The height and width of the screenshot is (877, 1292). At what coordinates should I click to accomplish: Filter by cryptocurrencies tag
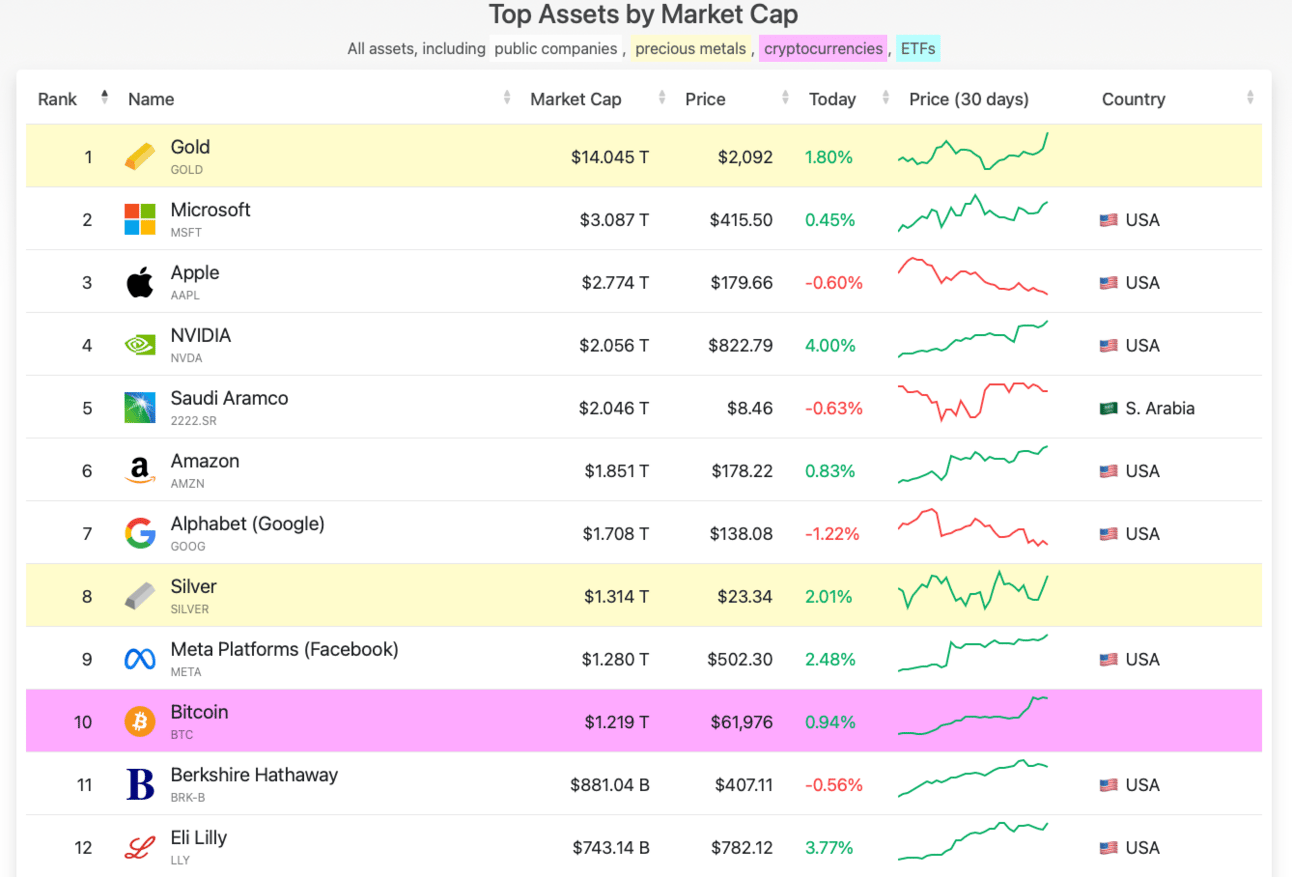tap(823, 48)
